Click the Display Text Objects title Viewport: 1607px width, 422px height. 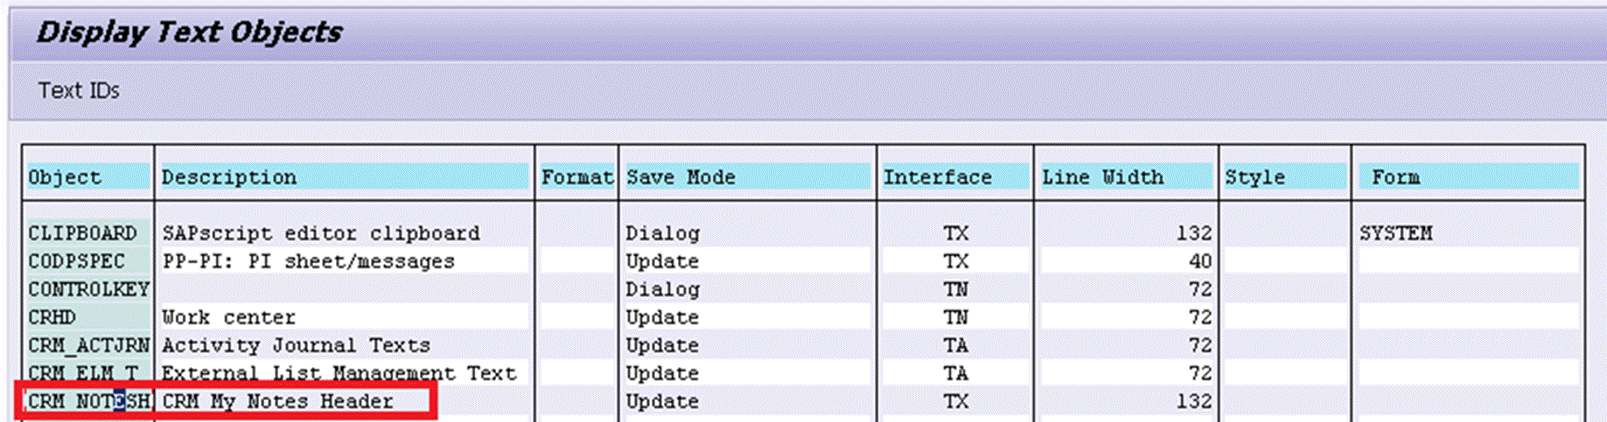click(x=189, y=32)
